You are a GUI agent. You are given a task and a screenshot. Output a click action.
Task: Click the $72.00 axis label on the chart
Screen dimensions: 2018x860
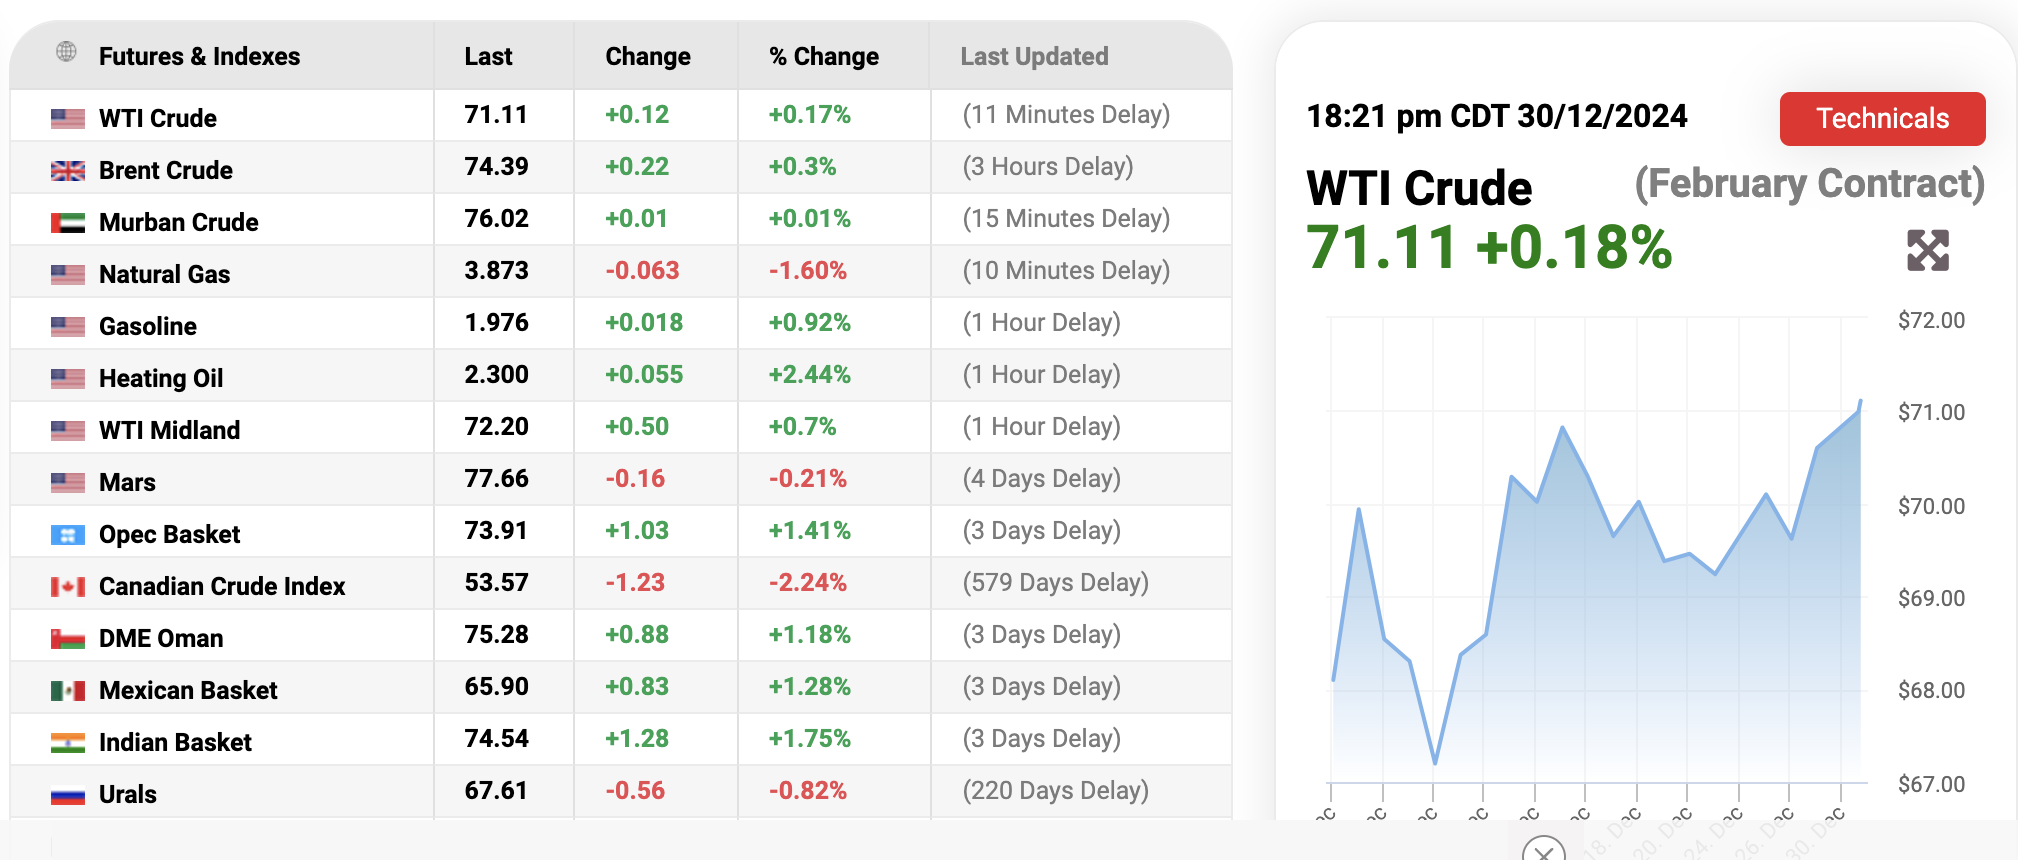point(1931,321)
